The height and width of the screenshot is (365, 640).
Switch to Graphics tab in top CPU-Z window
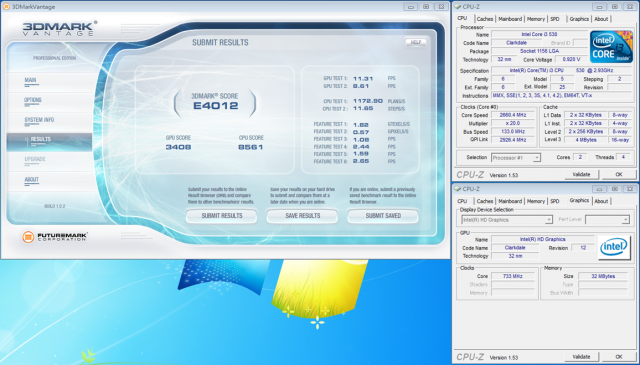tap(579, 19)
